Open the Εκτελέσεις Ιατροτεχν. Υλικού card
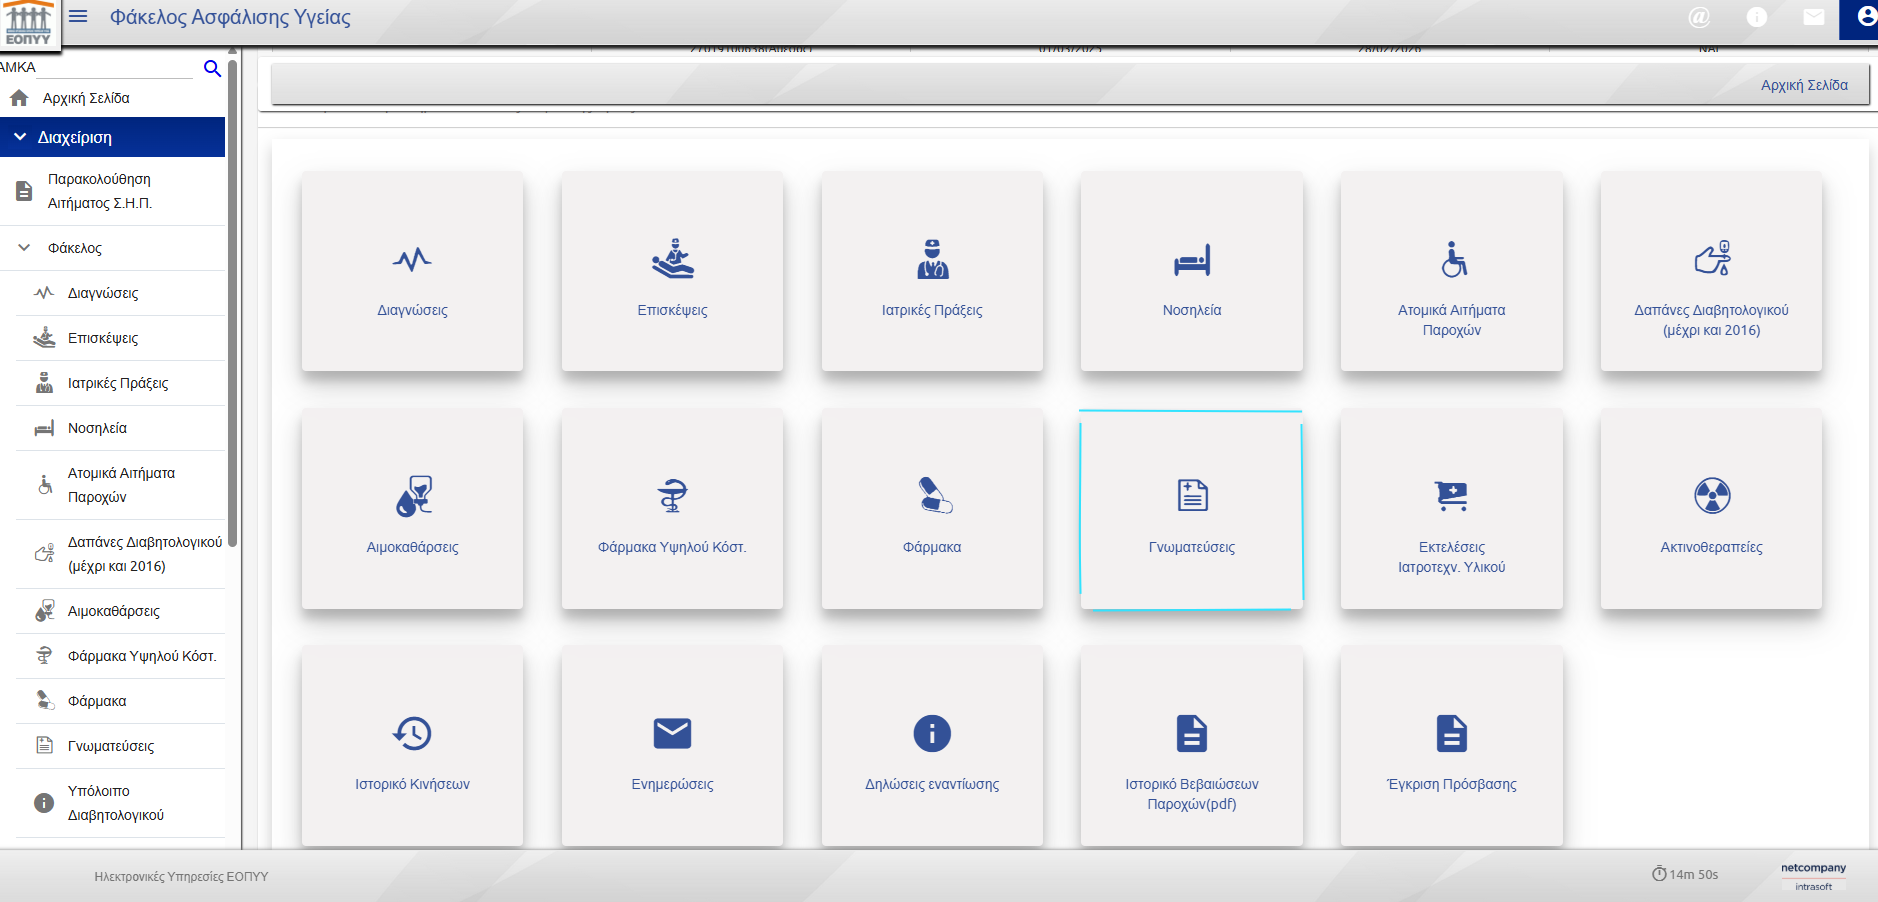Screen dimensions: 1878x902 [x=1452, y=508]
